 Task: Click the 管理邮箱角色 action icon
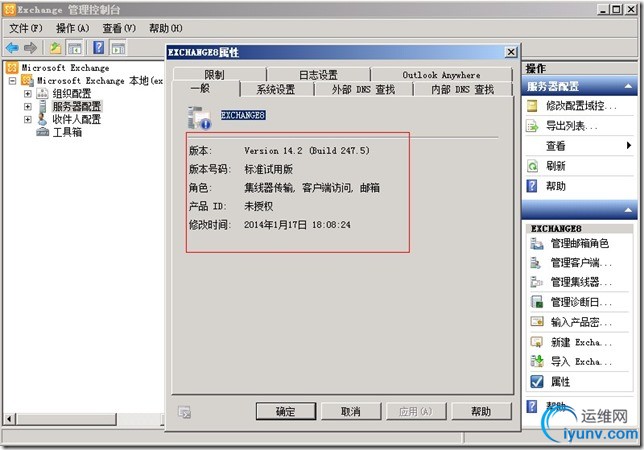(536, 243)
